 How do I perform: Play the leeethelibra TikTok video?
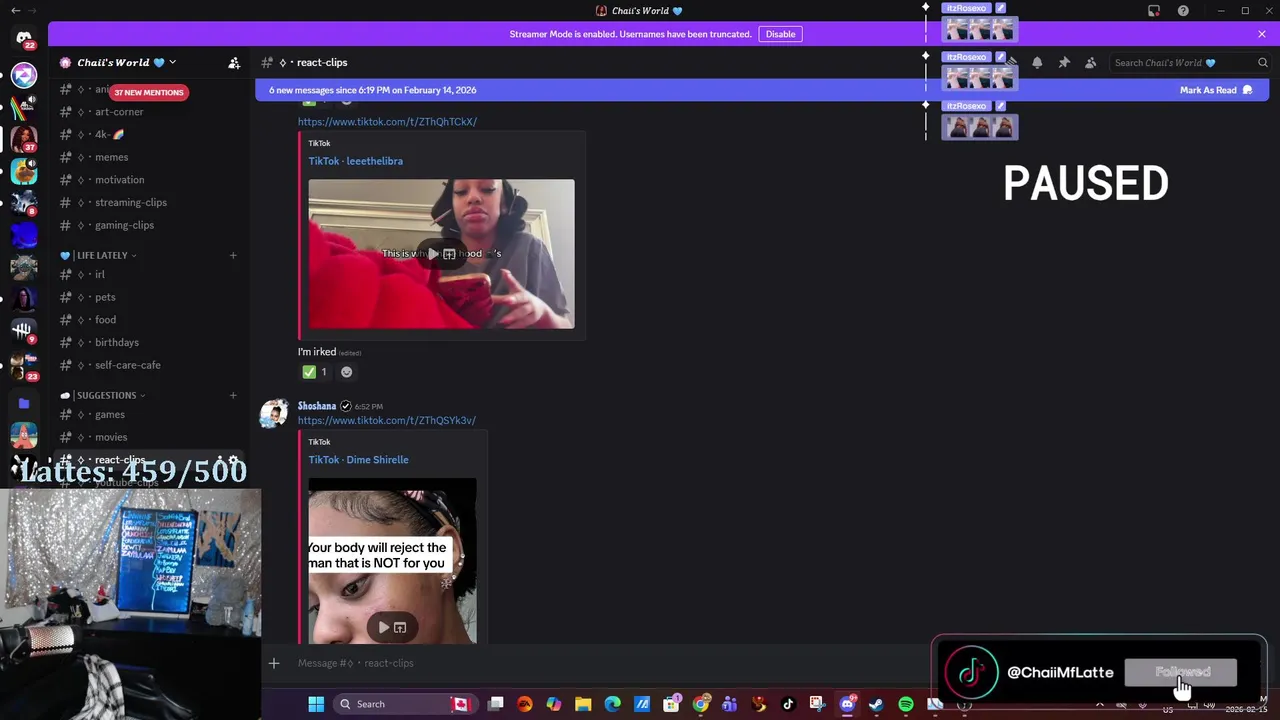pos(433,254)
